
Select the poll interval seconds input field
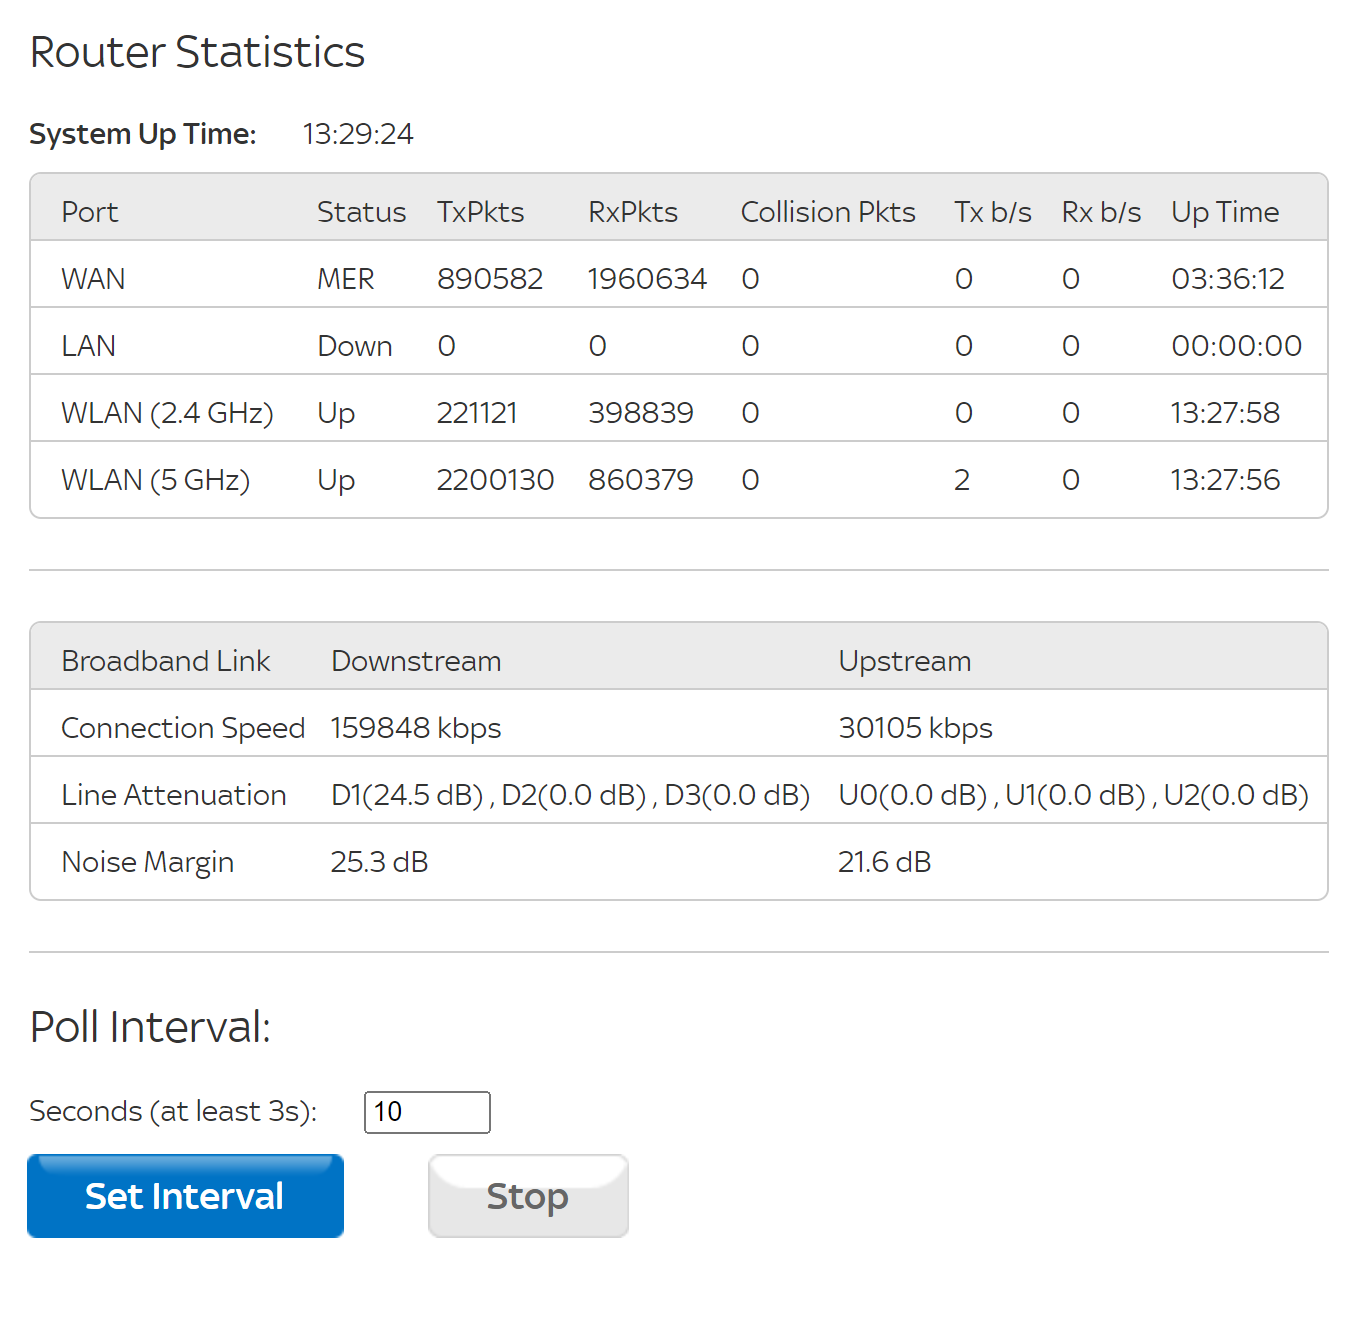tap(427, 1112)
